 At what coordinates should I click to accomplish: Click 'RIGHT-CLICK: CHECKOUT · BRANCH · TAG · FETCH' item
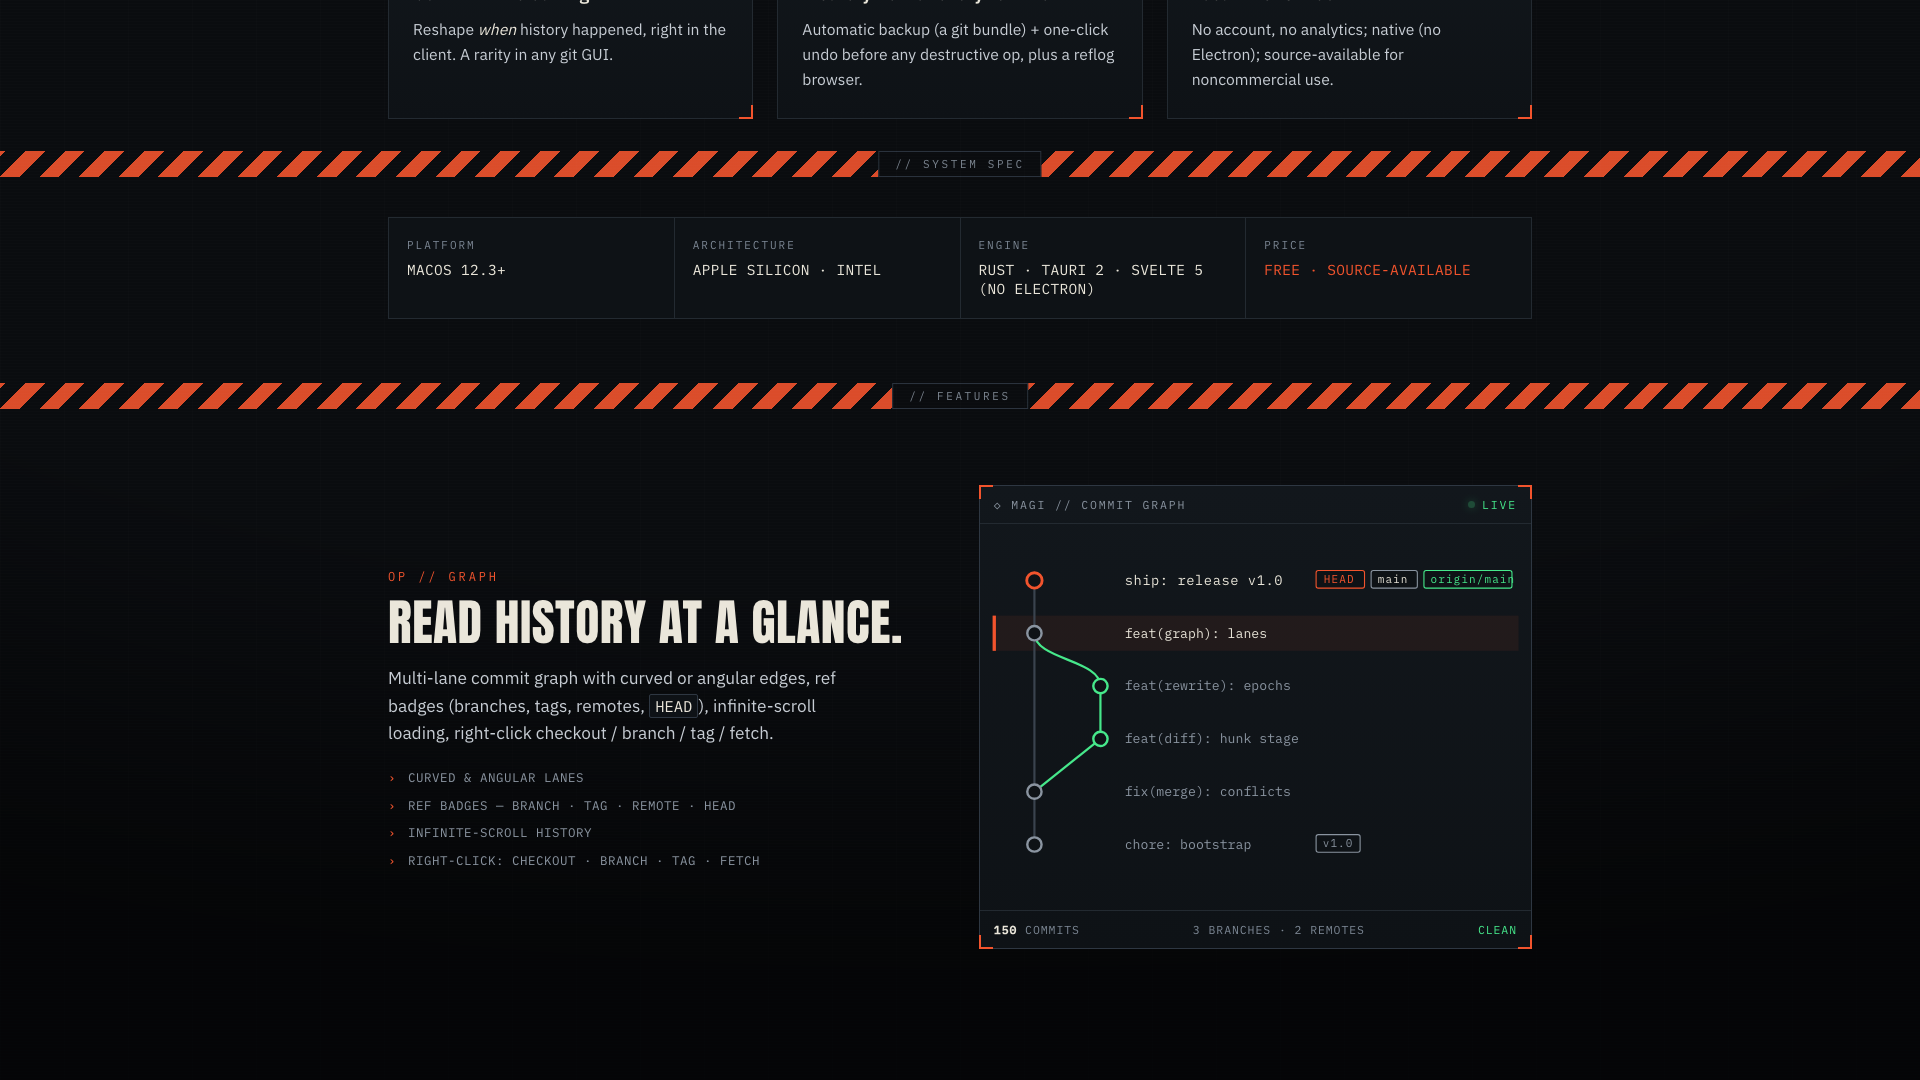(583, 862)
